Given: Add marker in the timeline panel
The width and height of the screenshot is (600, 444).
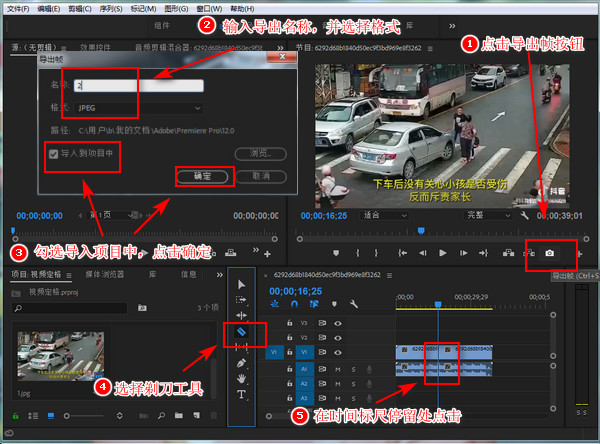Looking at the screenshot, I should [x=334, y=304].
